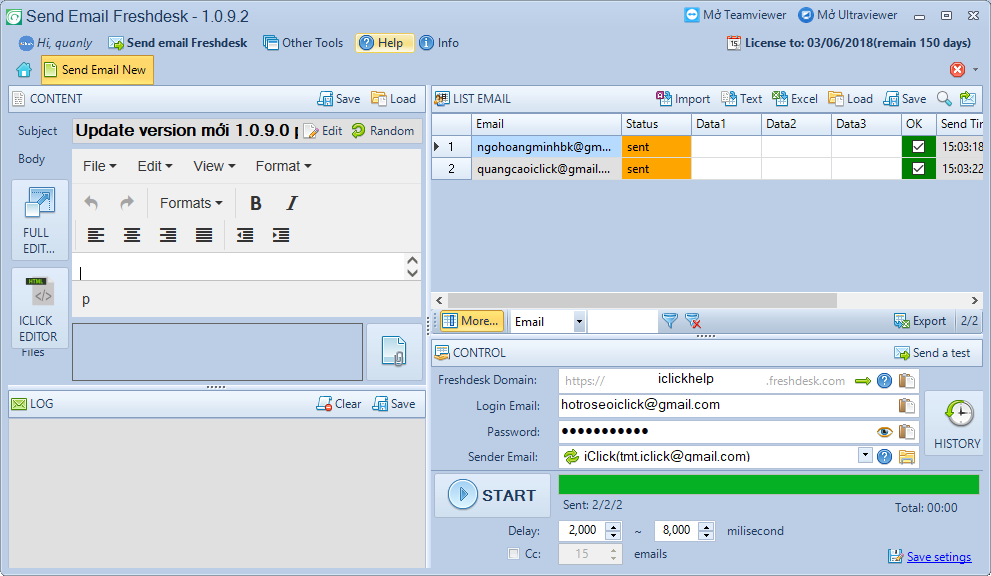Click the search magnifier in List Email
991x576 pixels.
coord(944,99)
